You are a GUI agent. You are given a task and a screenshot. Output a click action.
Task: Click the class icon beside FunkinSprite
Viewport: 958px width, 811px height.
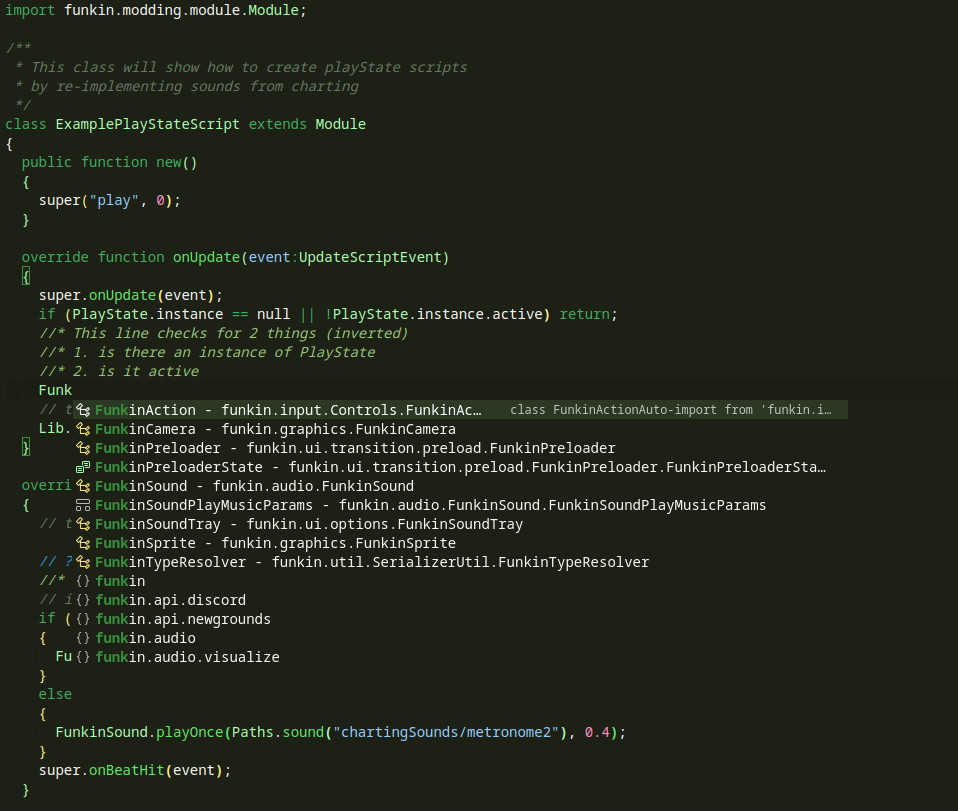(x=84, y=542)
